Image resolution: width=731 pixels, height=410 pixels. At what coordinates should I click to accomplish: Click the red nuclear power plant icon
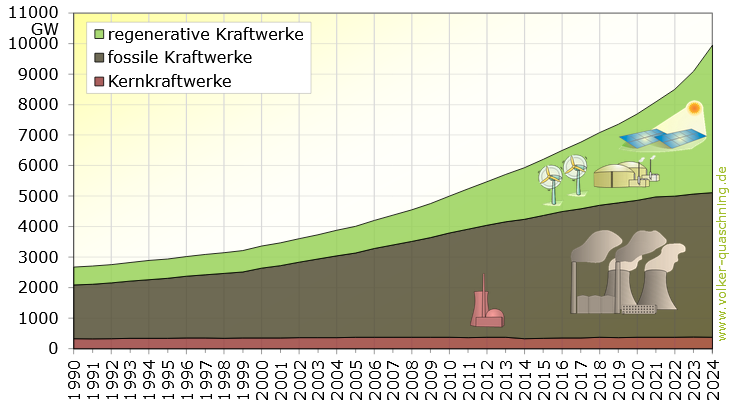point(487,309)
